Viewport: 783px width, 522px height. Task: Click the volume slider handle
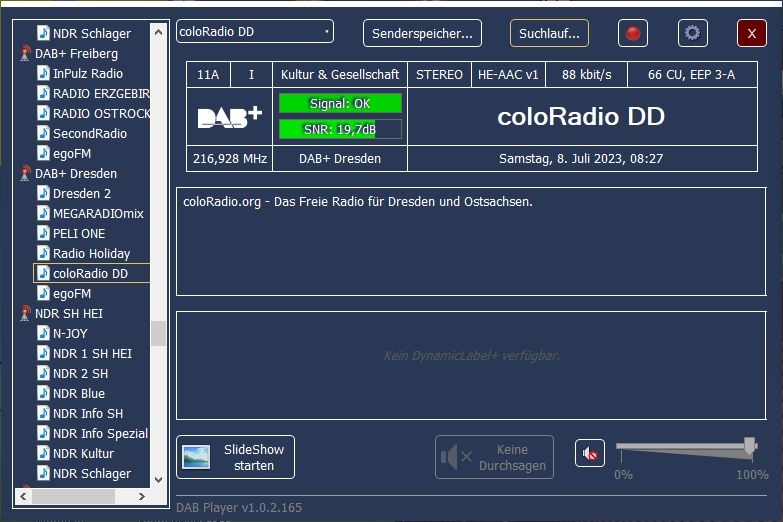tap(749, 446)
